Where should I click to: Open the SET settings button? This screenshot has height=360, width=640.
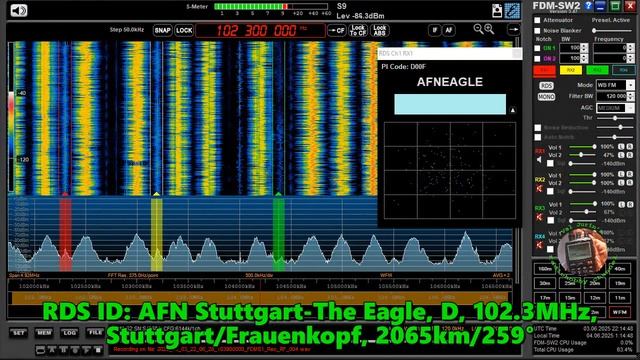point(18,333)
